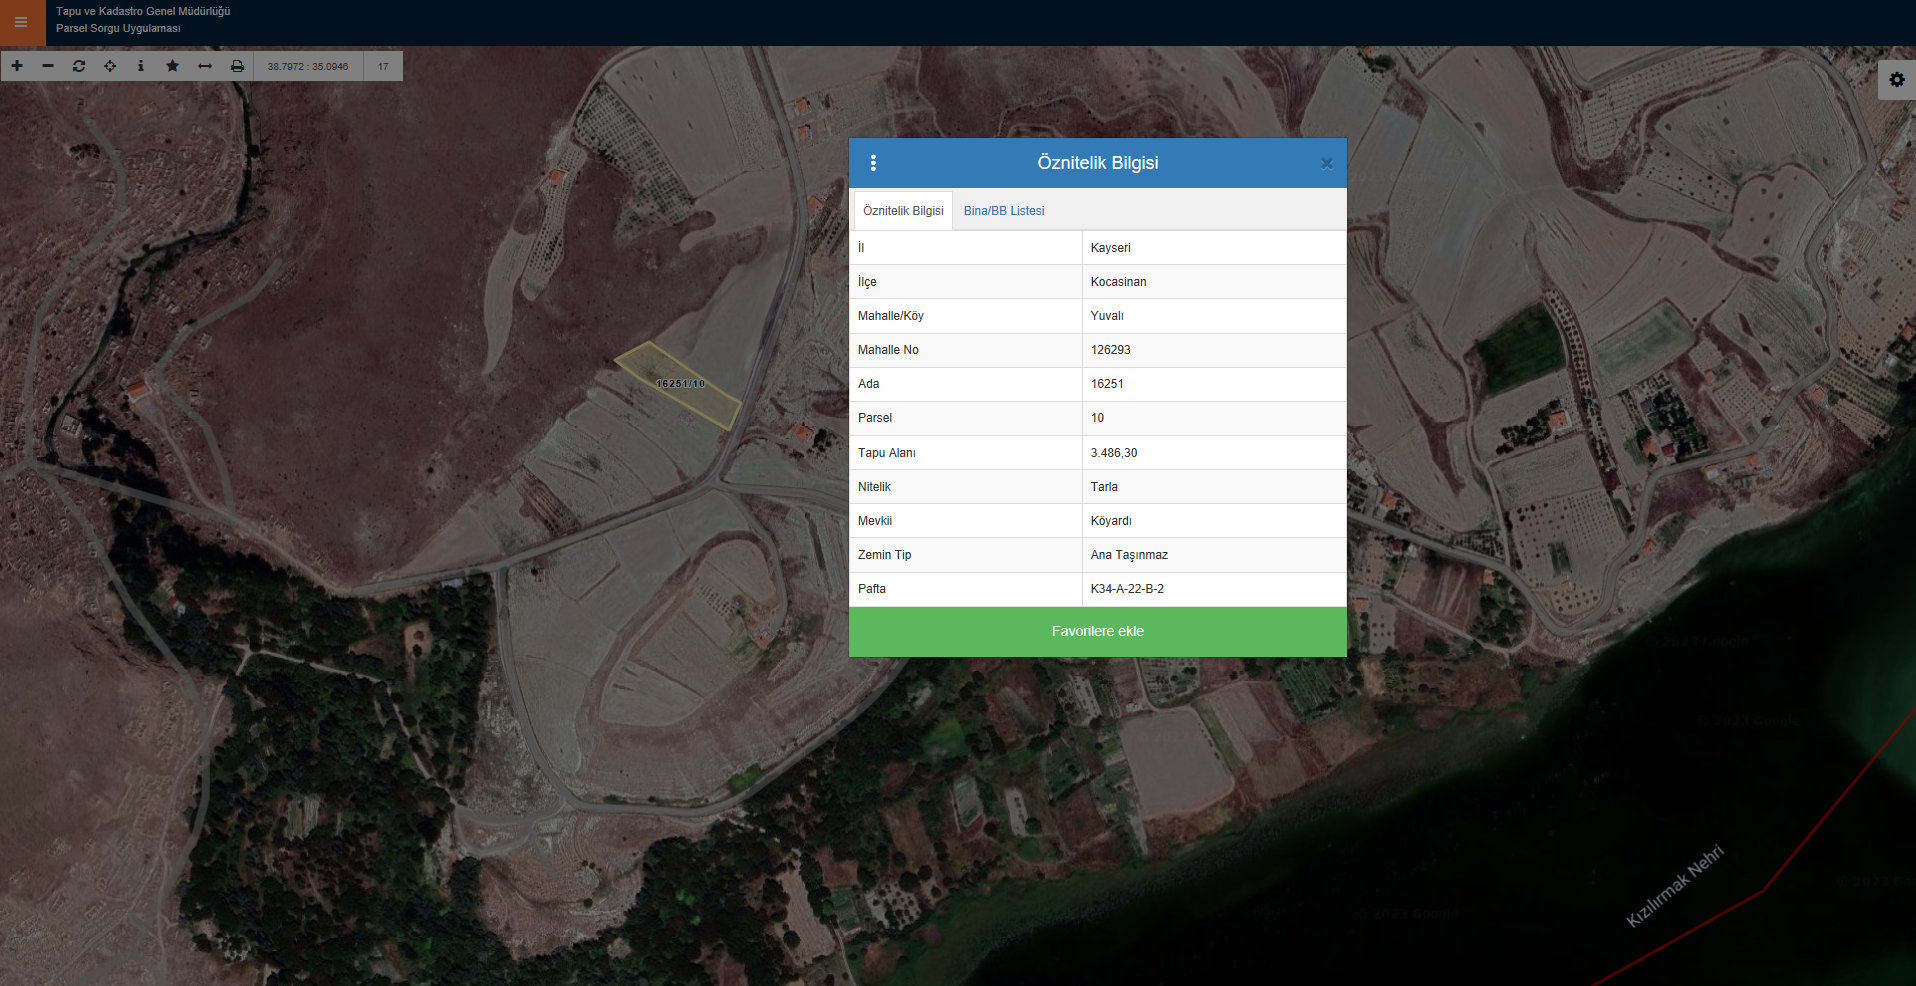The image size is (1916, 986).
Task: Click the Mahalle/Köy label cell
Action: click(966, 316)
